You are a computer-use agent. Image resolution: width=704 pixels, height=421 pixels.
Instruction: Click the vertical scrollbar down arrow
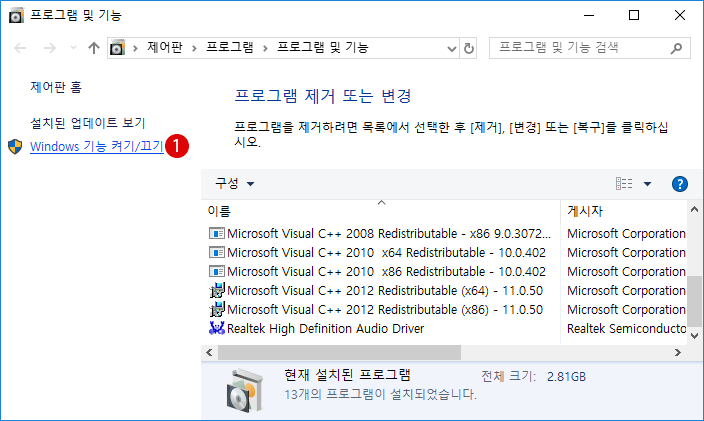[694, 336]
